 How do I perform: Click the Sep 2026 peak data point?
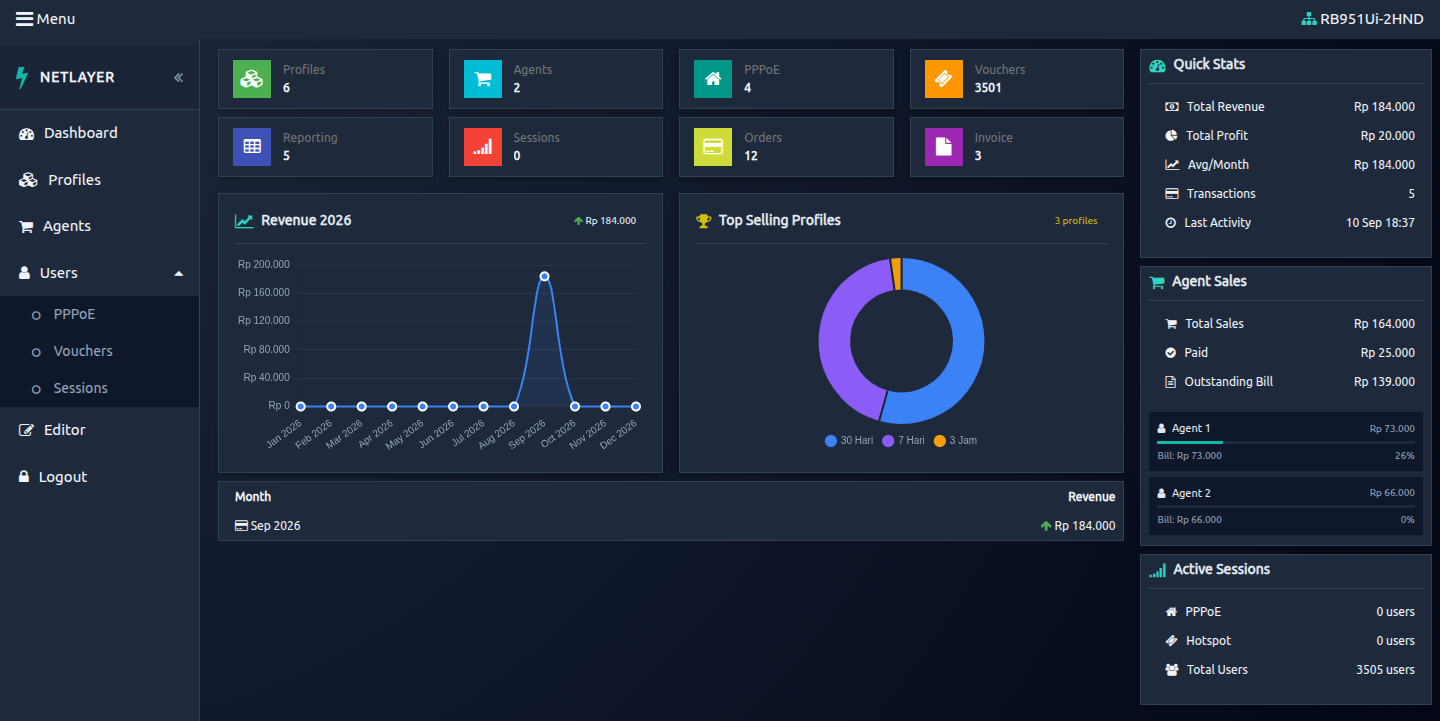click(x=544, y=276)
